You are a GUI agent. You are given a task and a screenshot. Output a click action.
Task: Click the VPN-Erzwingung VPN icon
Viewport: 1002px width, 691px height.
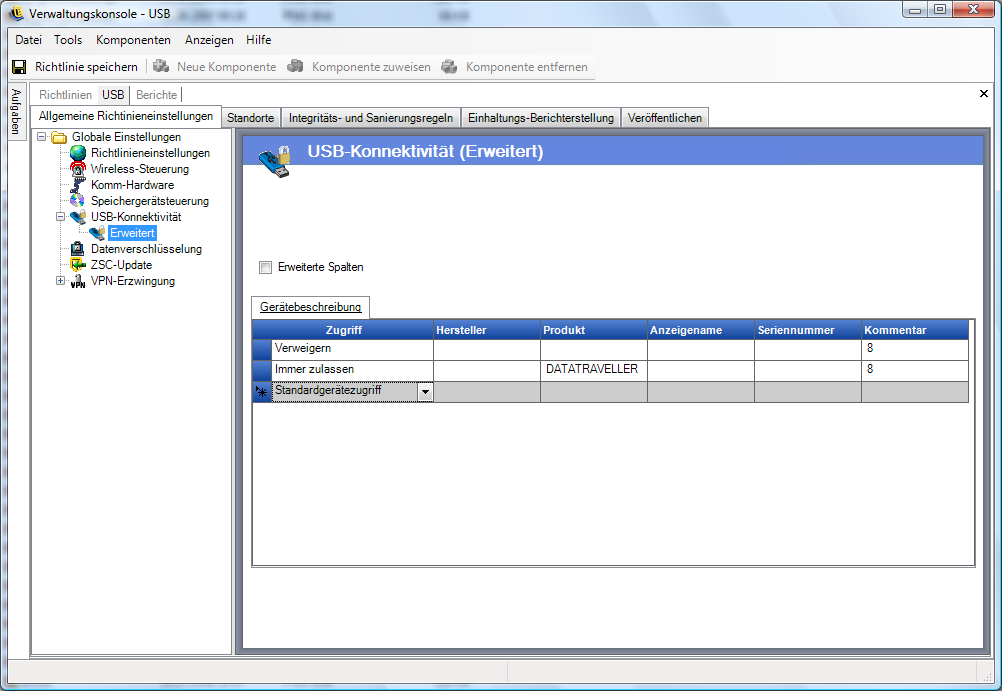pos(78,281)
